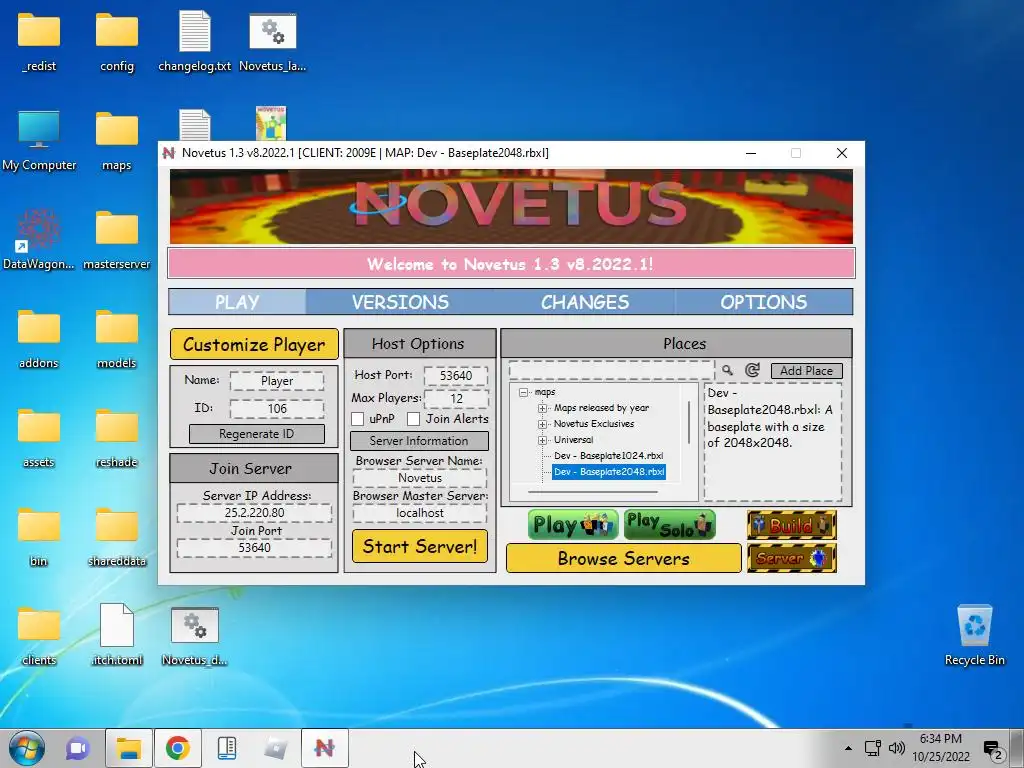
Task: Launch Google Chrome from the taskbar
Action: coord(178,748)
